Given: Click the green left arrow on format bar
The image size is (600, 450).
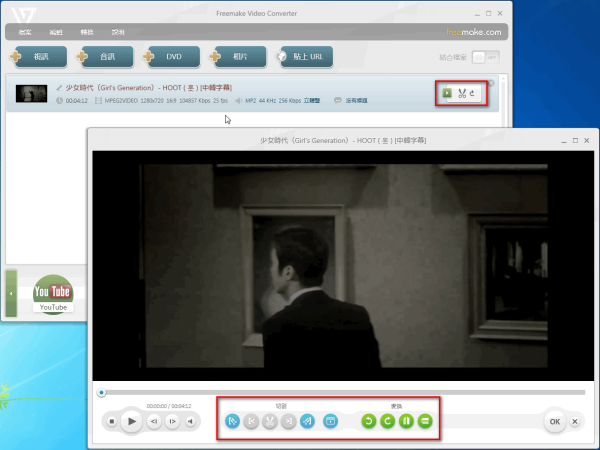Looking at the screenshot, I should tap(11, 293).
